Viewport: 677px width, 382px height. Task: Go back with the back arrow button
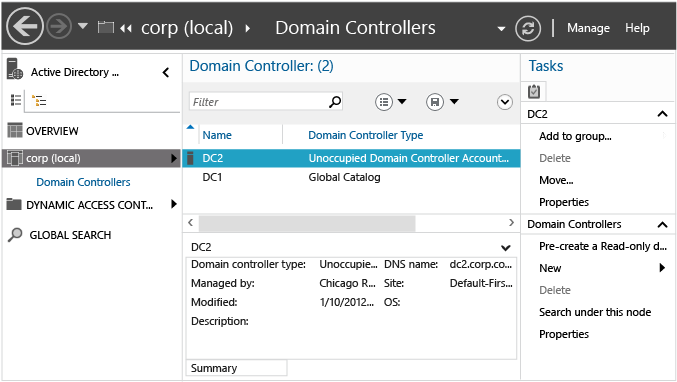tap(25, 27)
